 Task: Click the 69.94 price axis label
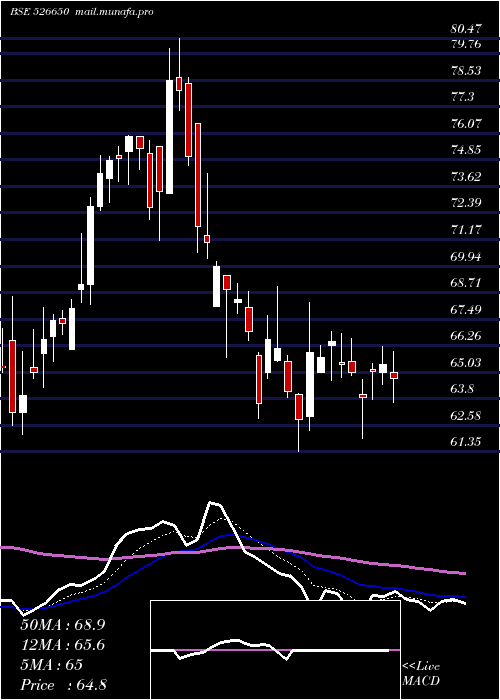(x=466, y=256)
